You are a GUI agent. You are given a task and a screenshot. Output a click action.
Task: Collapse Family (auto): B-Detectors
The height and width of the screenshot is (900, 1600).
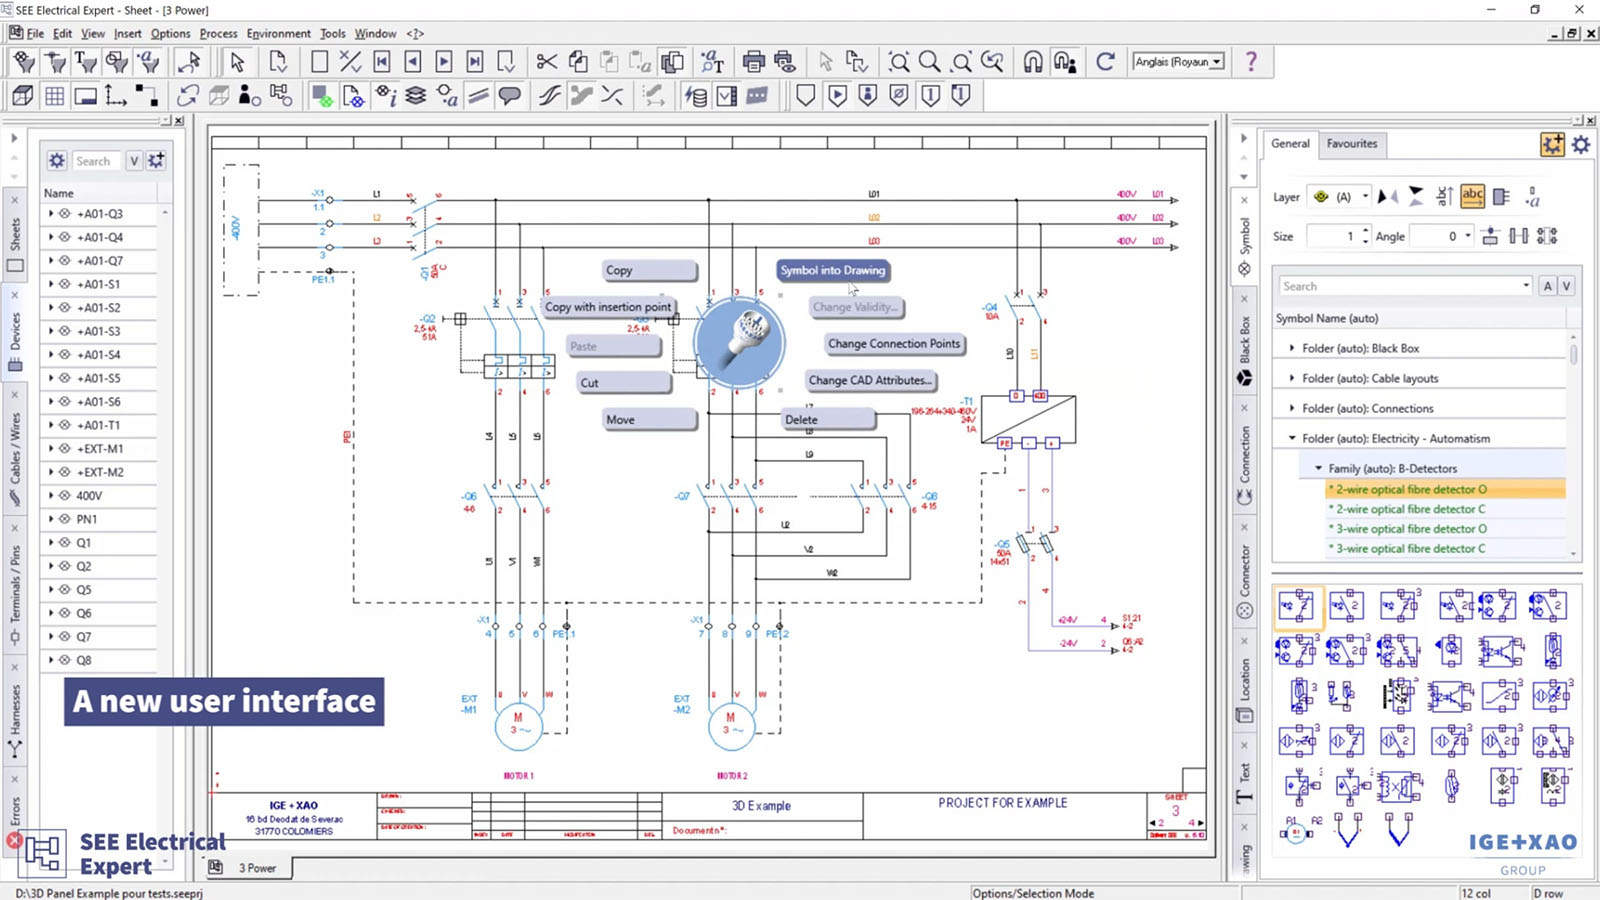point(1318,468)
